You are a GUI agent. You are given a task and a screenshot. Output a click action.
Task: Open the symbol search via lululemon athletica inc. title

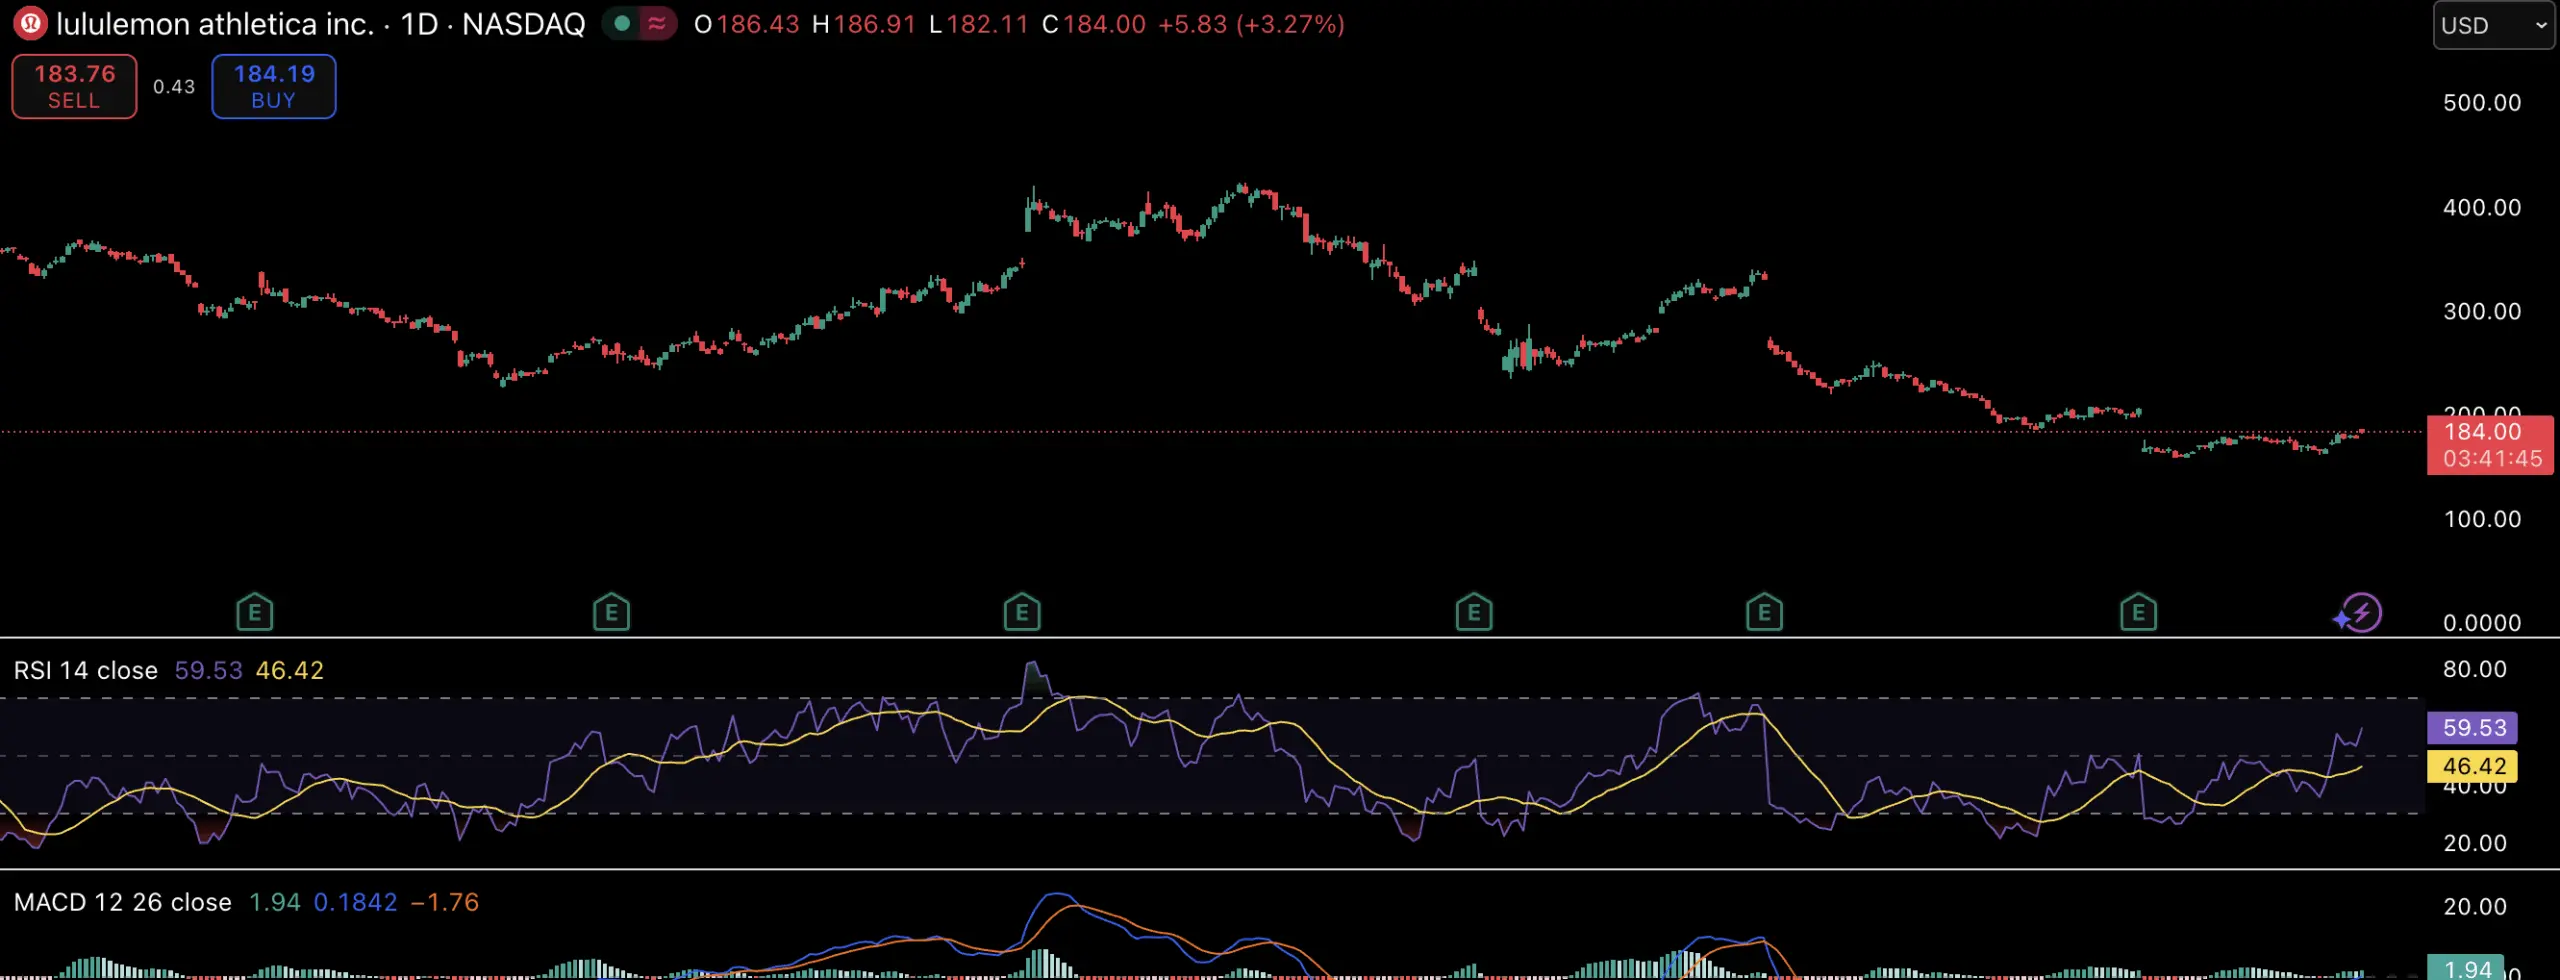215,24
